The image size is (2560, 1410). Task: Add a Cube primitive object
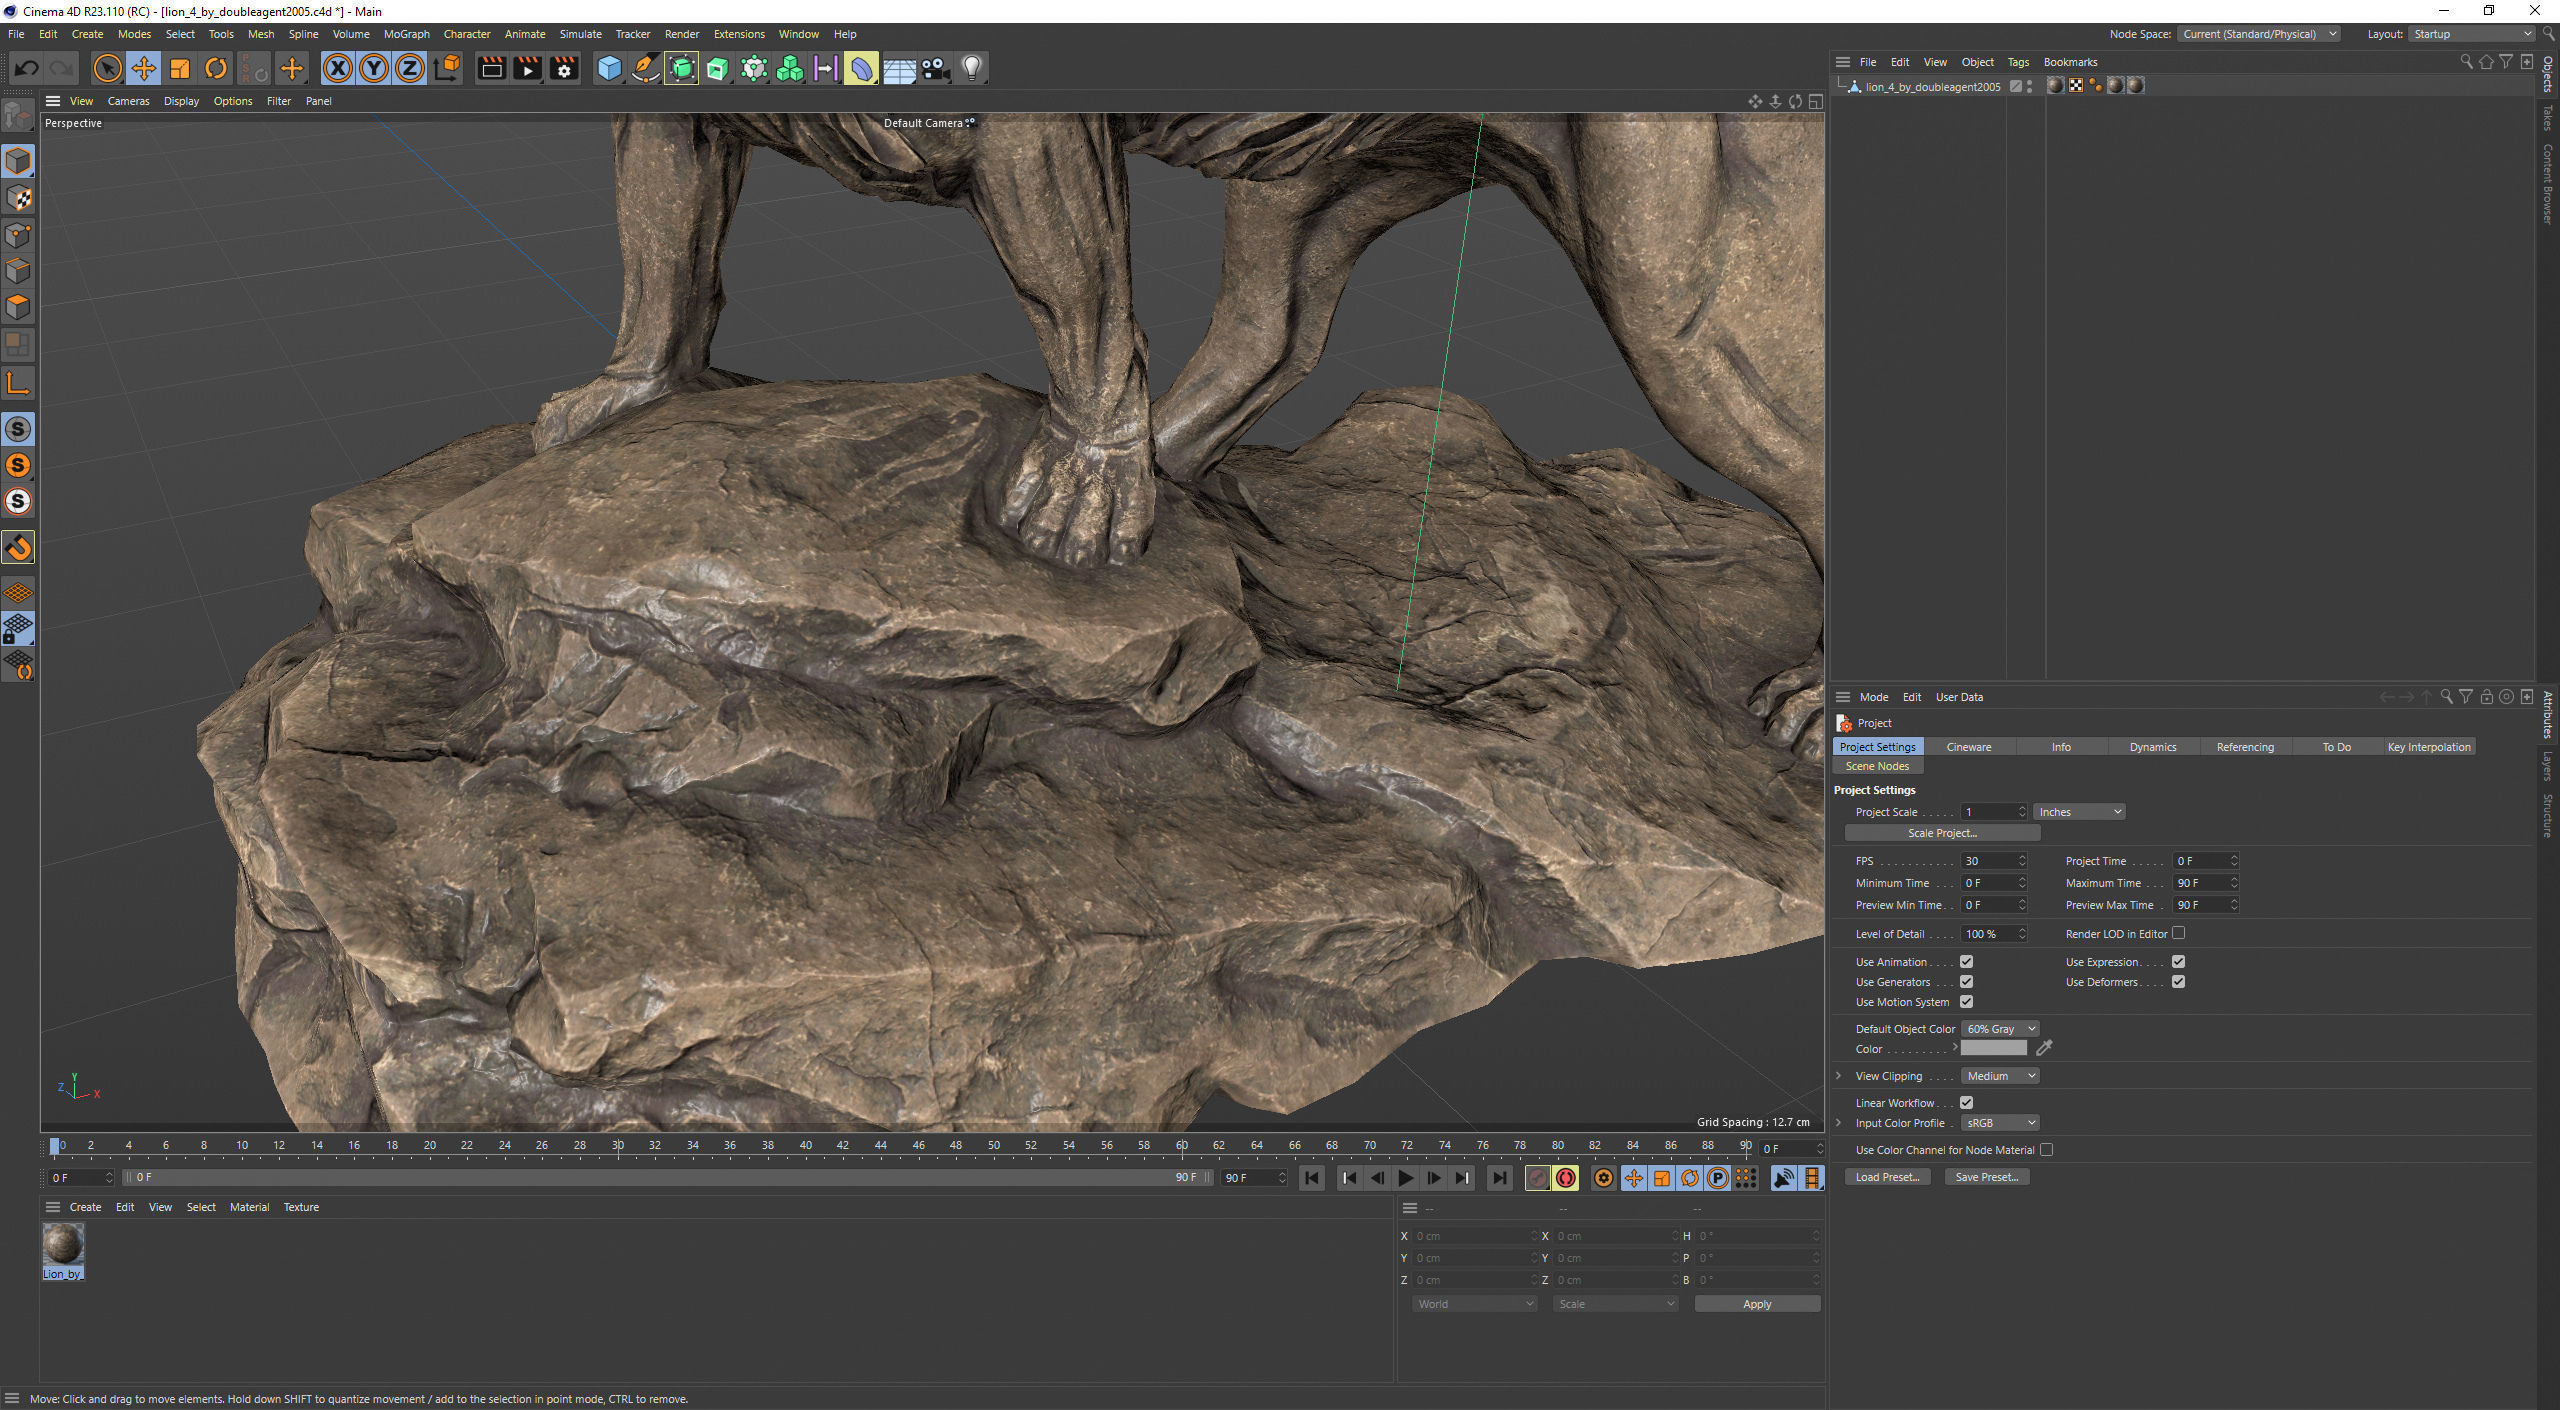pyautogui.click(x=609, y=69)
